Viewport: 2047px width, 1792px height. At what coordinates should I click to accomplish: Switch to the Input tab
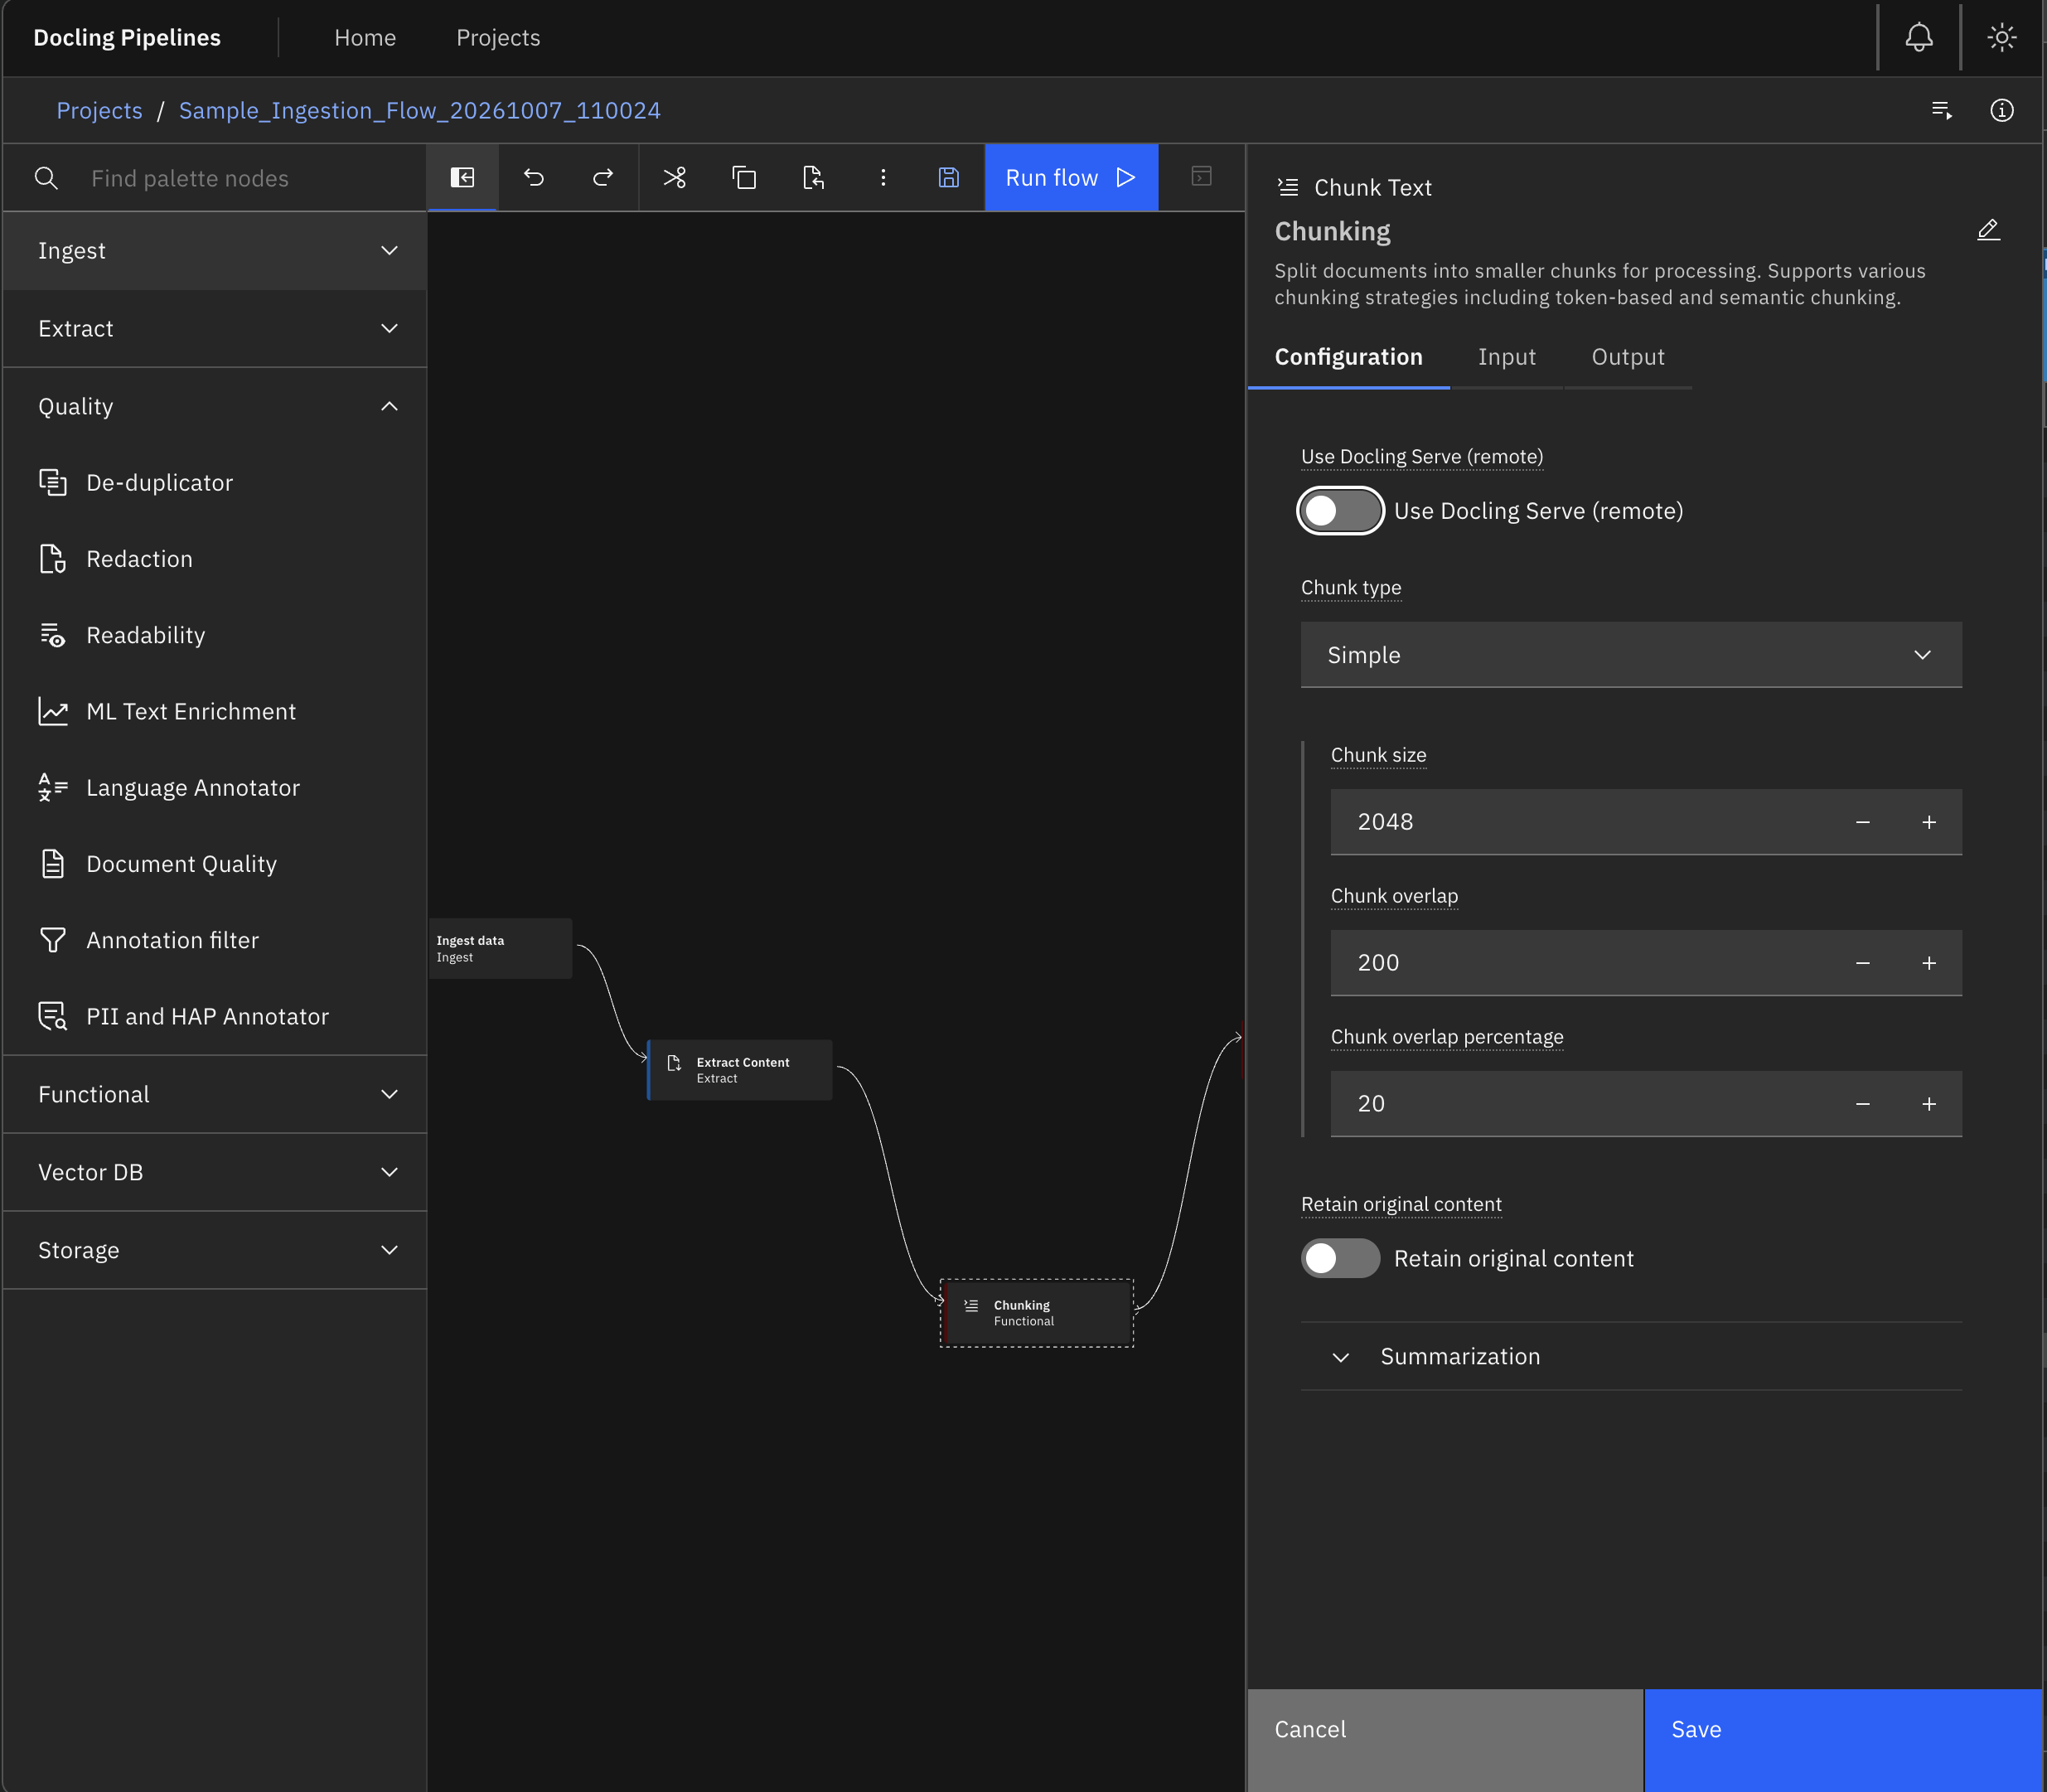pyautogui.click(x=1506, y=357)
